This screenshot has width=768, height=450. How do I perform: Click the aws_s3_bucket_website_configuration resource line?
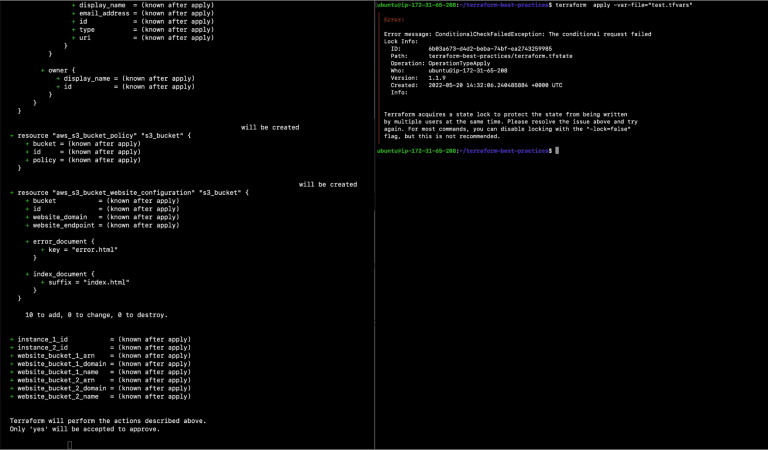(x=130, y=192)
